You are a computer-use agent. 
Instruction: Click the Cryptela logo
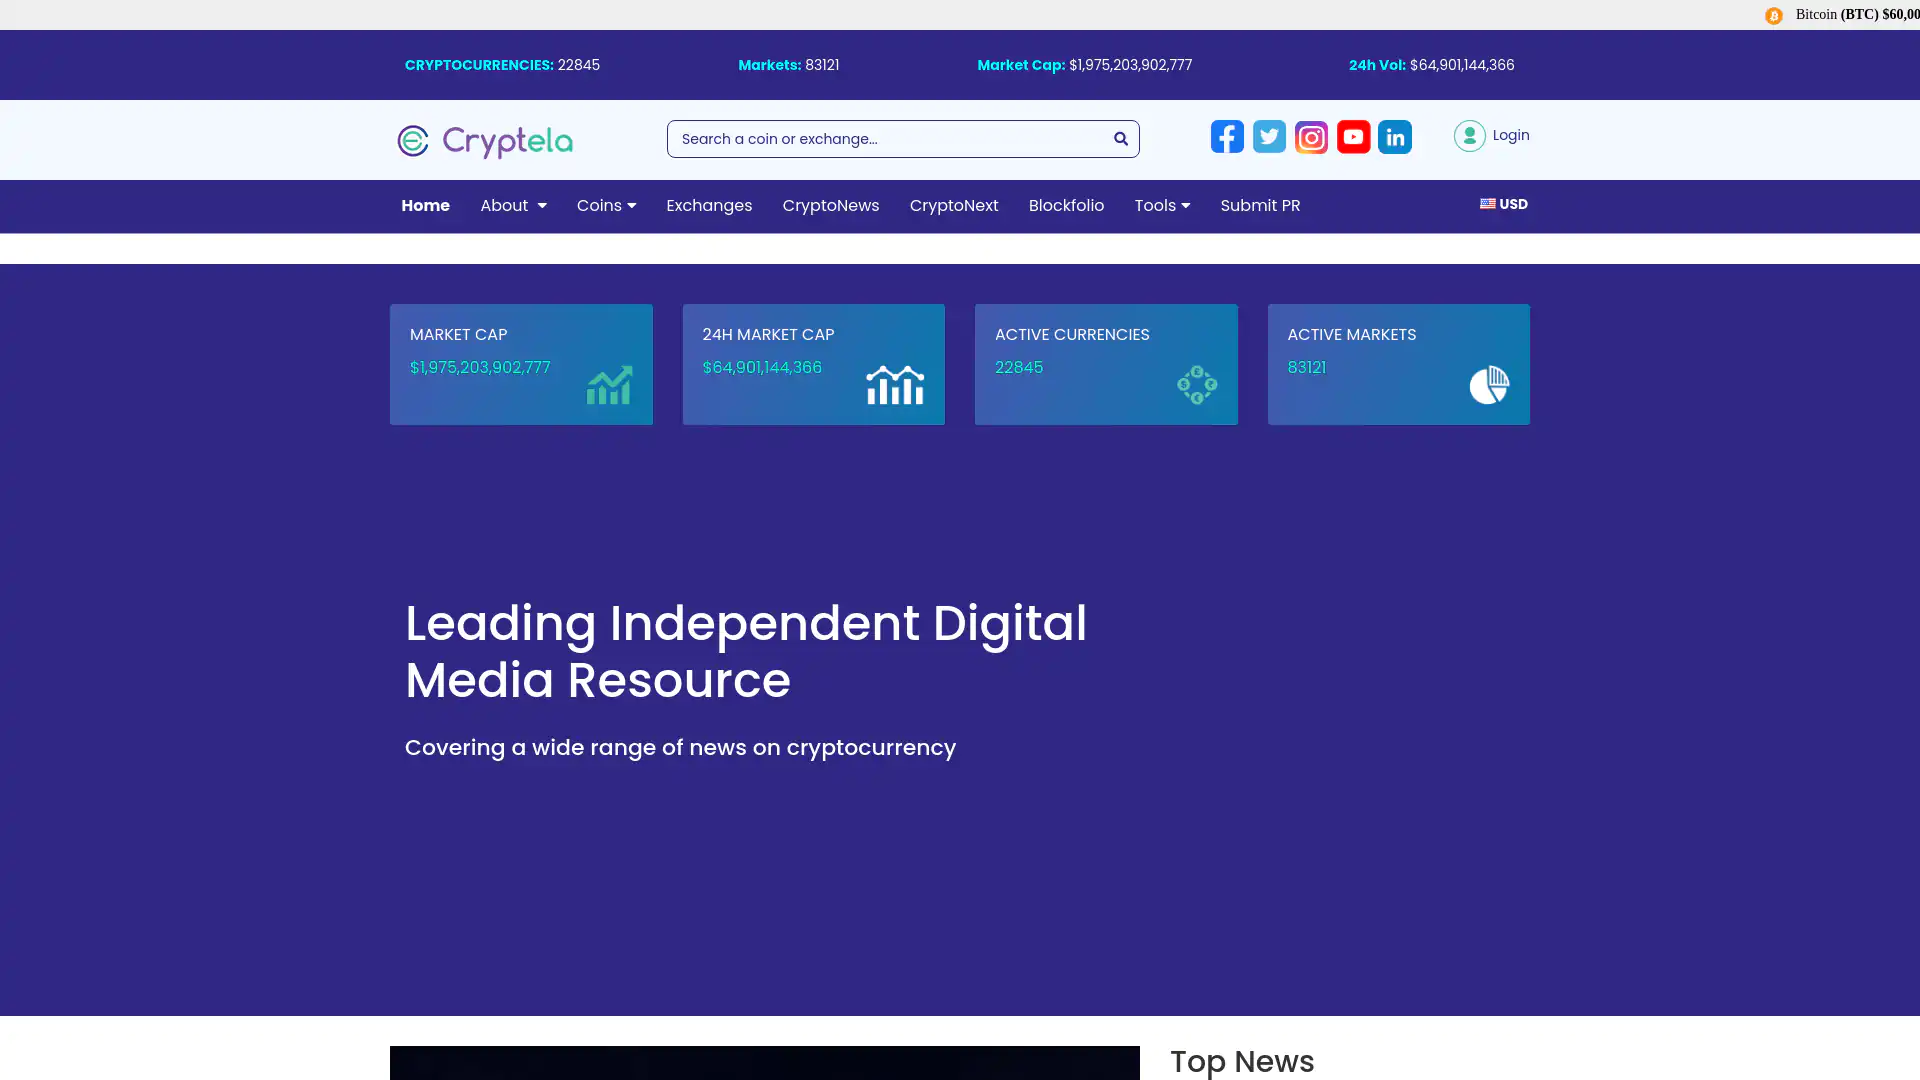(x=485, y=141)
